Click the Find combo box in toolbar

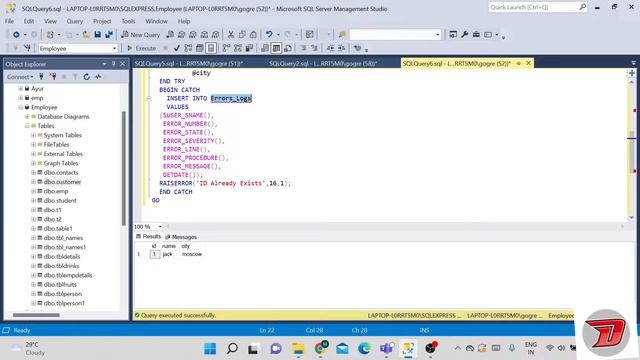pyautogui.click(x=395, y=35)
